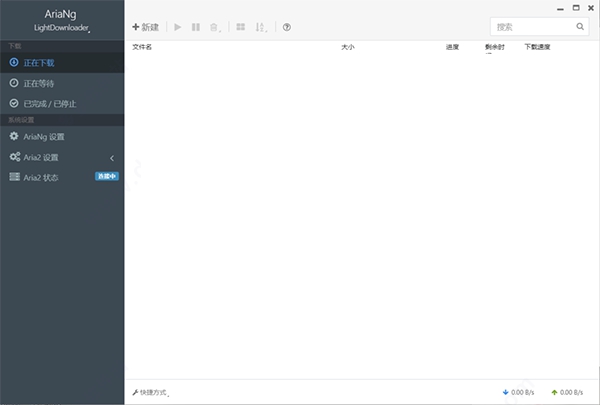Select 正在下载 in the sidebar
Image resolution: width=600 pixels, height=405 pixels.
62,63
